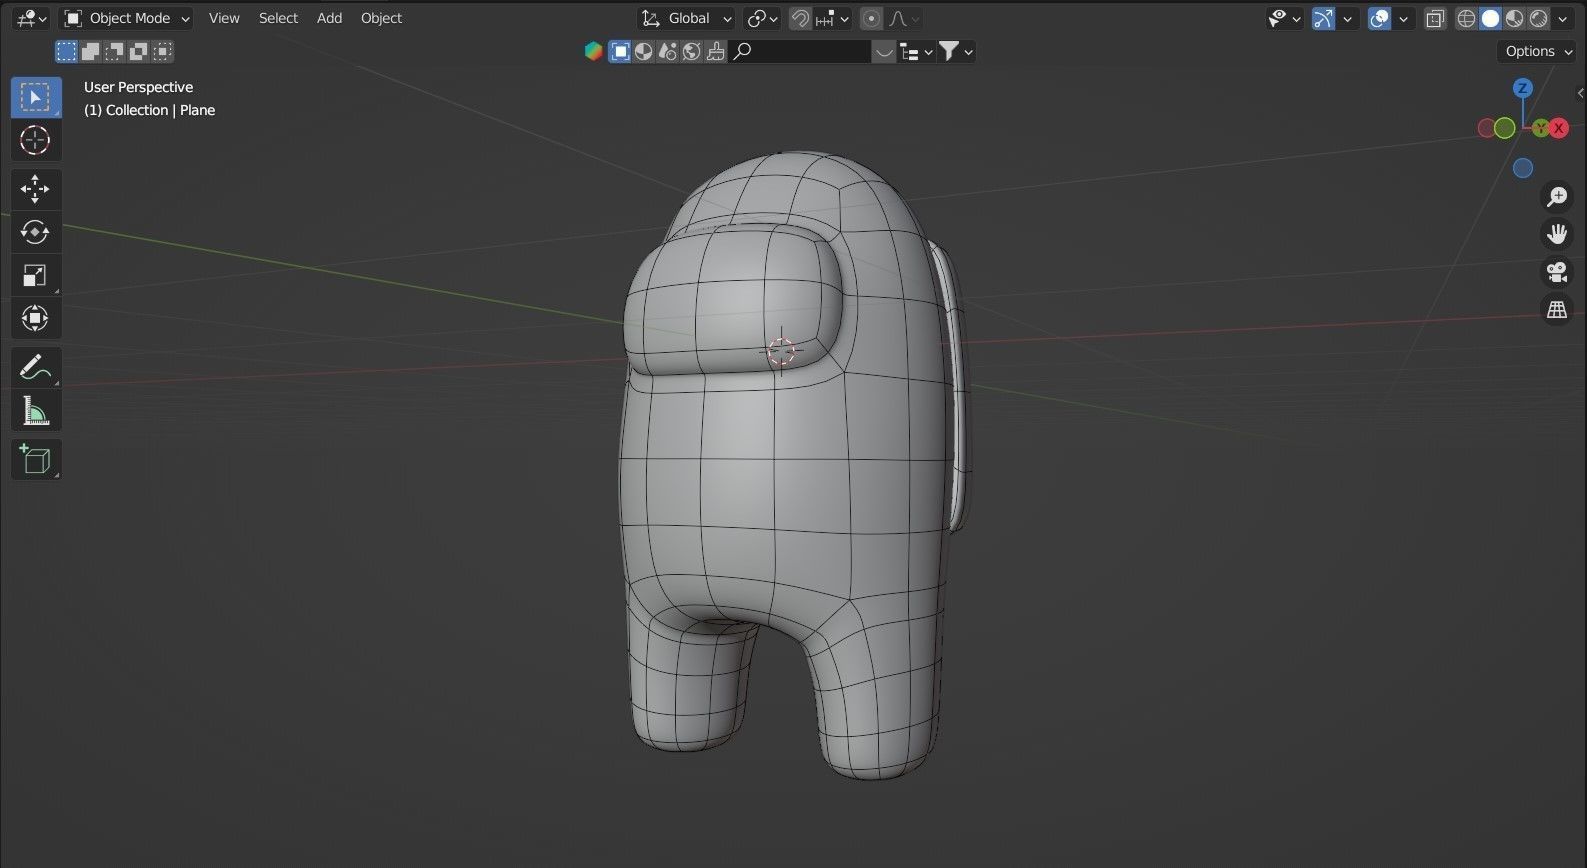Open the Object Mode dropdown

click(x=126, y=18)
